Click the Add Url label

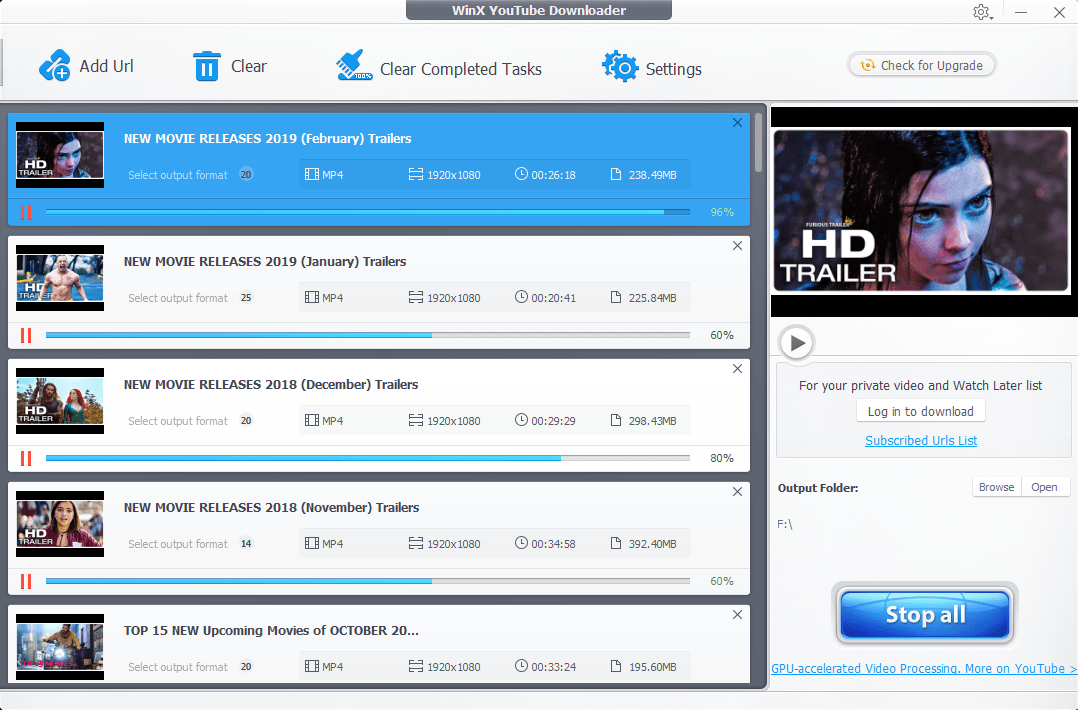tap(107, 66)
